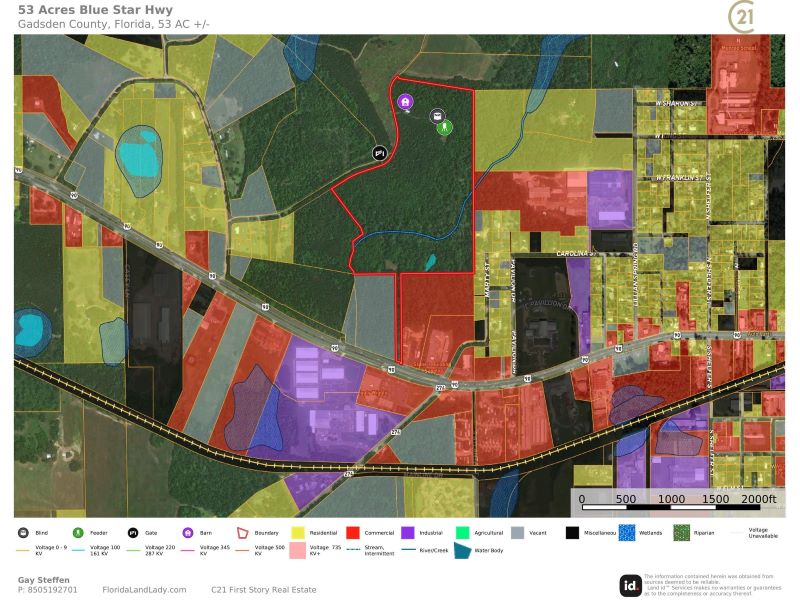The image size is (800, 600).
Task: Select the Gate icon in the legend
Action: pos(133,533)
